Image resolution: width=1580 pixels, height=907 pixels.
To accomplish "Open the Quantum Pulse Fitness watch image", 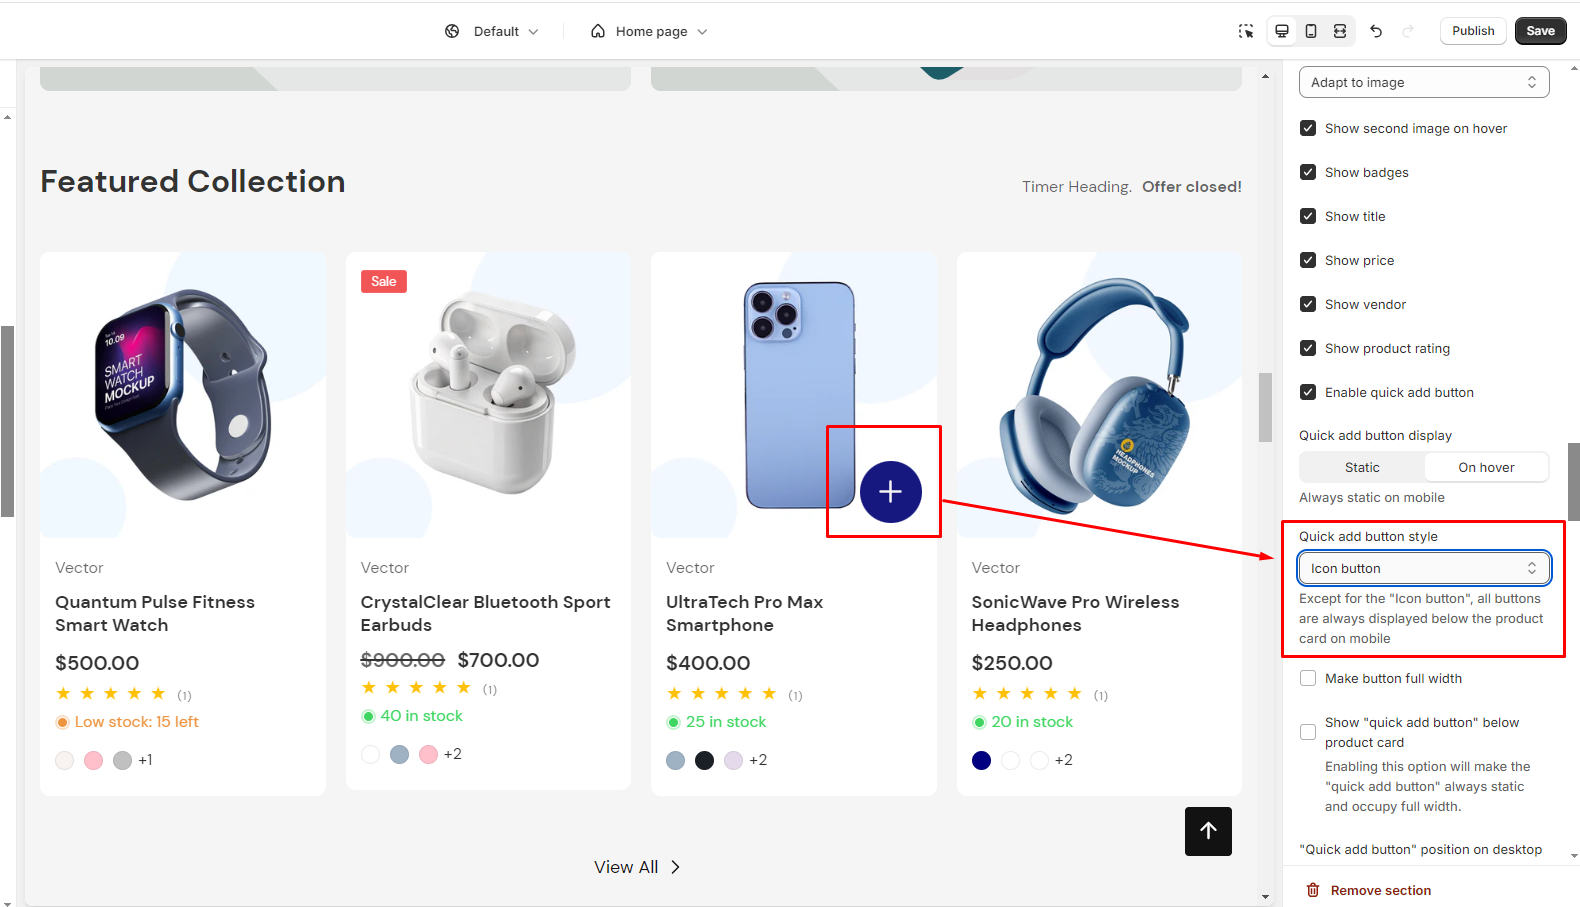I will 183,395.
